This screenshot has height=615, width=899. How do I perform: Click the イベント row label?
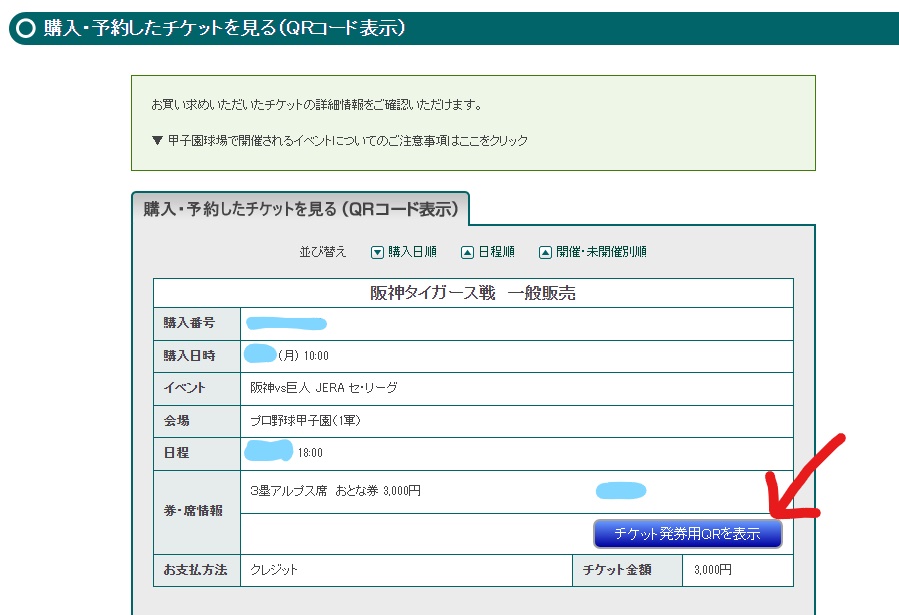tap(197, 388)
